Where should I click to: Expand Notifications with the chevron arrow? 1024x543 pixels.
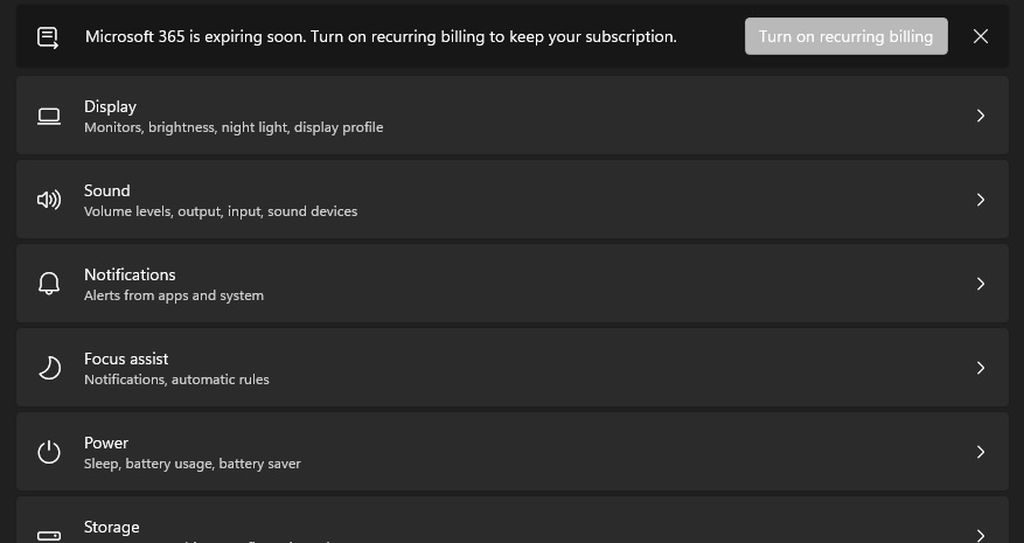(x=980, y=284)
